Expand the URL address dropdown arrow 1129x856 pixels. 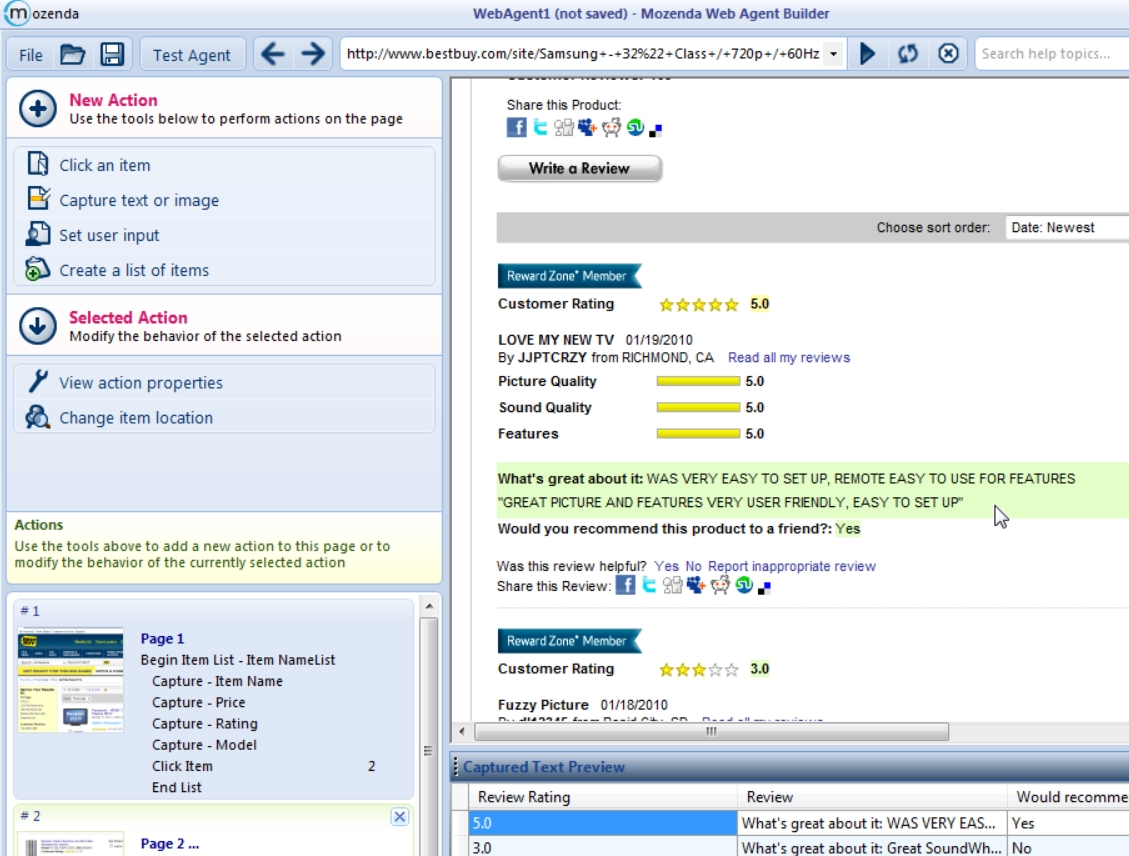point(833,54)
